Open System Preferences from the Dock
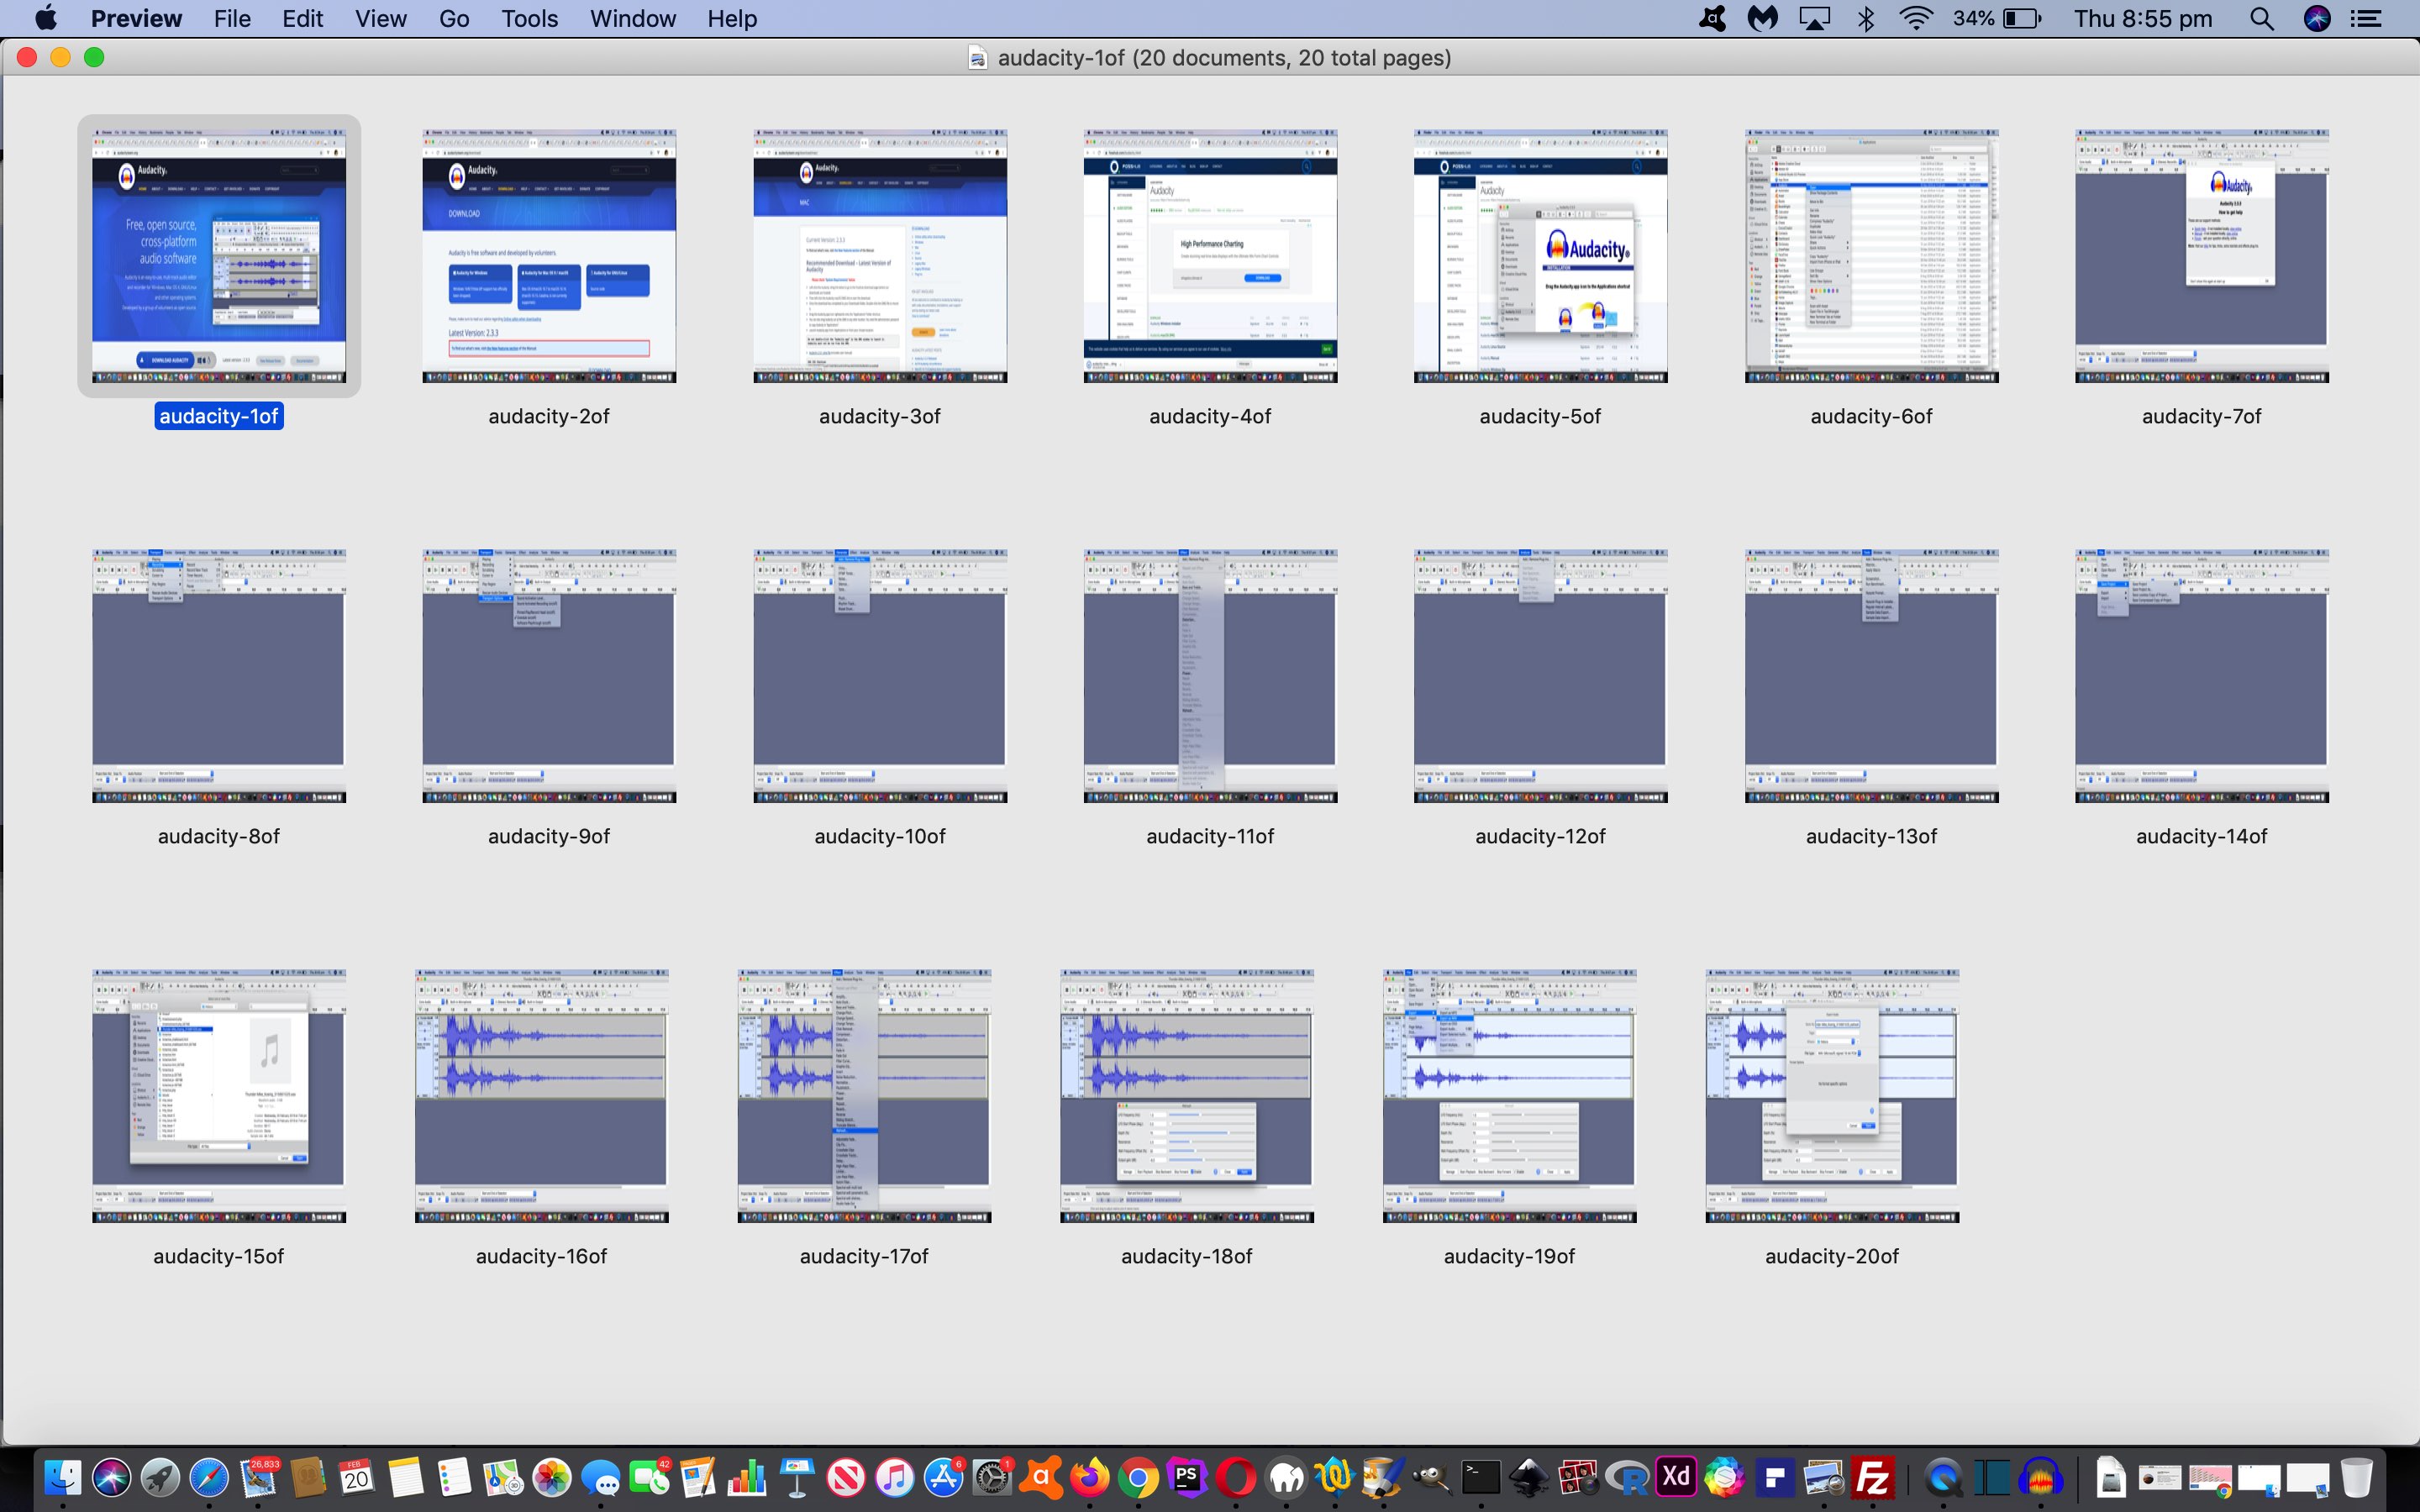This screenshot has height=1512, width=2420. pyautogui.click(x=992, y=1477)
